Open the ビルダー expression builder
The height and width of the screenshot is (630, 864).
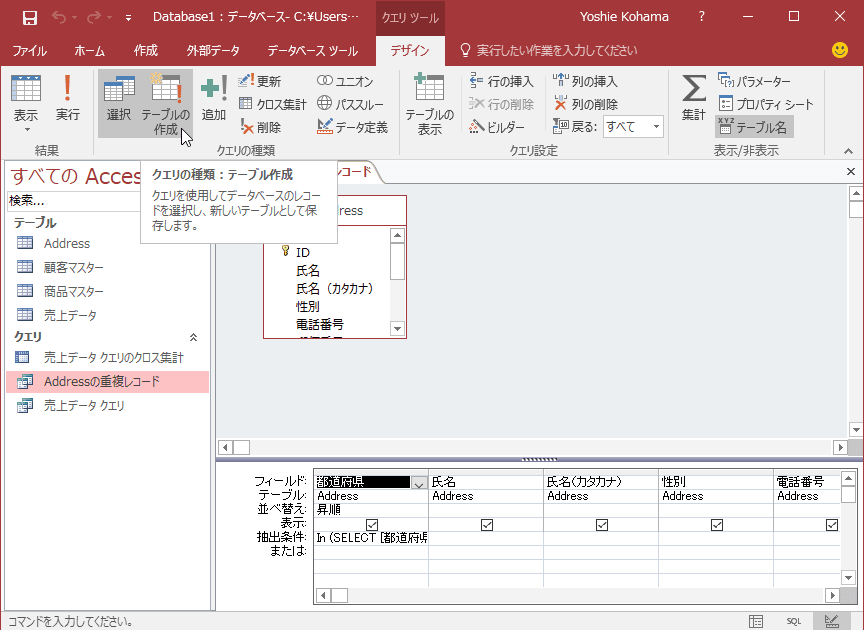[497, 127]
